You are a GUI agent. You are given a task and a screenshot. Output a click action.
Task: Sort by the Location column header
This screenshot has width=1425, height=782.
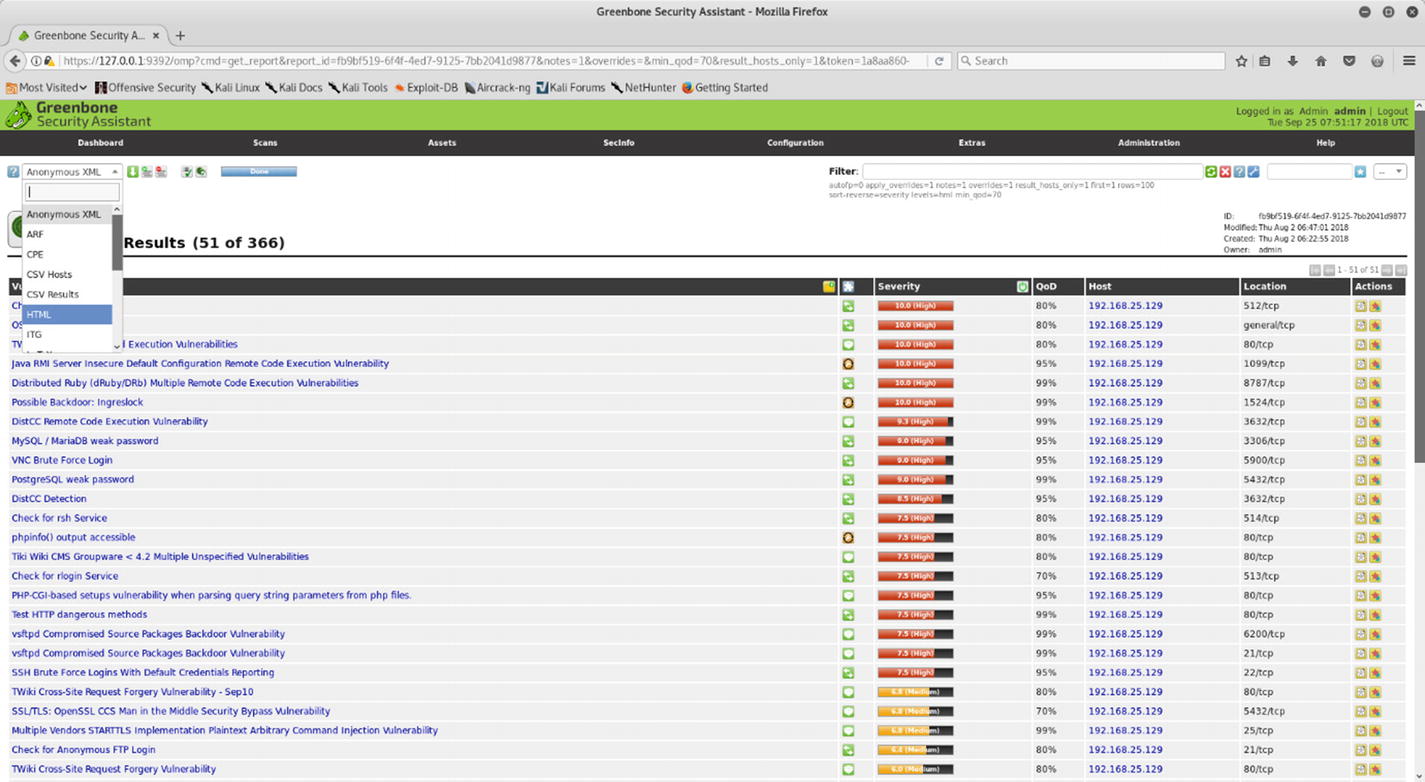(x=1265, y=287)
